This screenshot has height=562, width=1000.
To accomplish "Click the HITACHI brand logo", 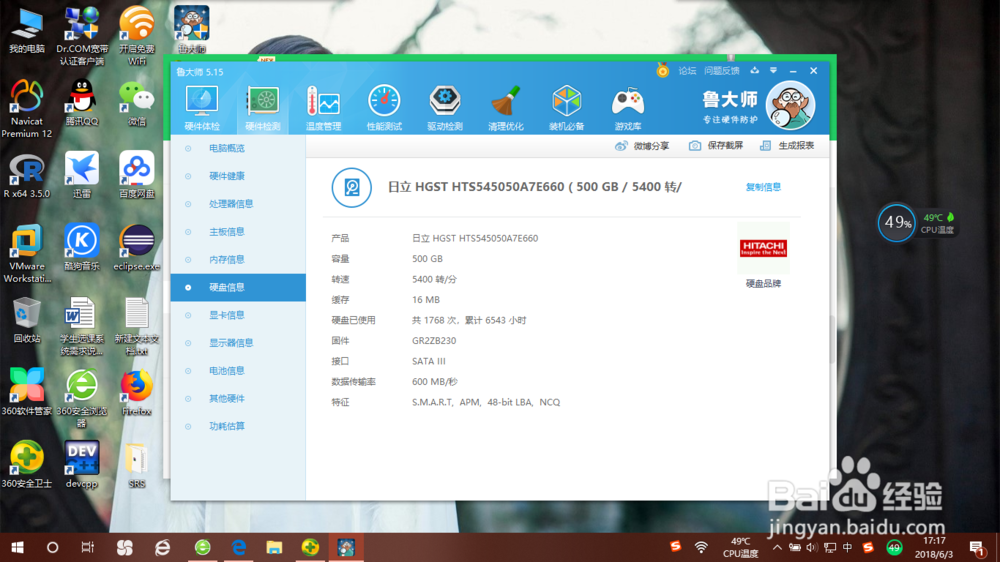I will point(763,248).
